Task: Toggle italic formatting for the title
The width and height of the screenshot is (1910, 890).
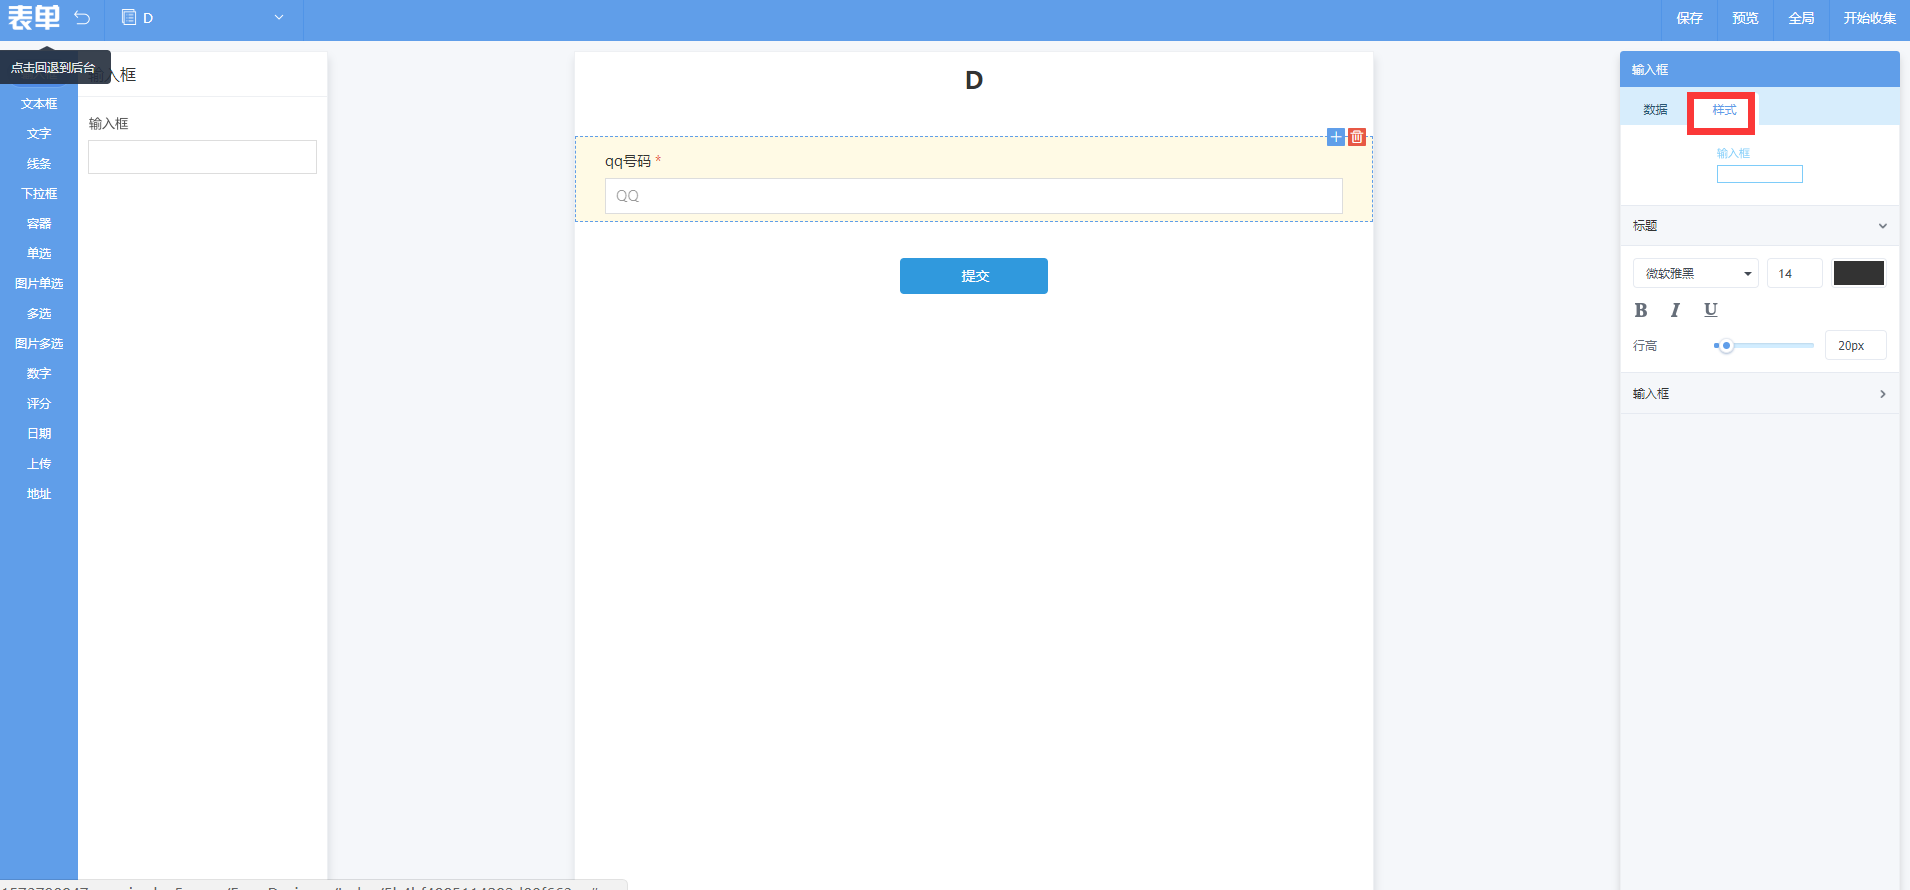Action: coord(1675,310)
